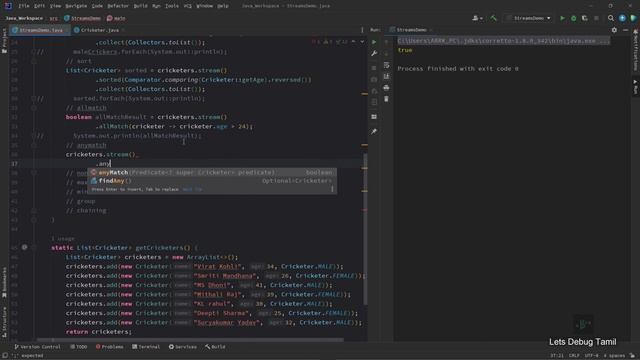
Task: Open the VCS menu
Action: click(188, 6)
